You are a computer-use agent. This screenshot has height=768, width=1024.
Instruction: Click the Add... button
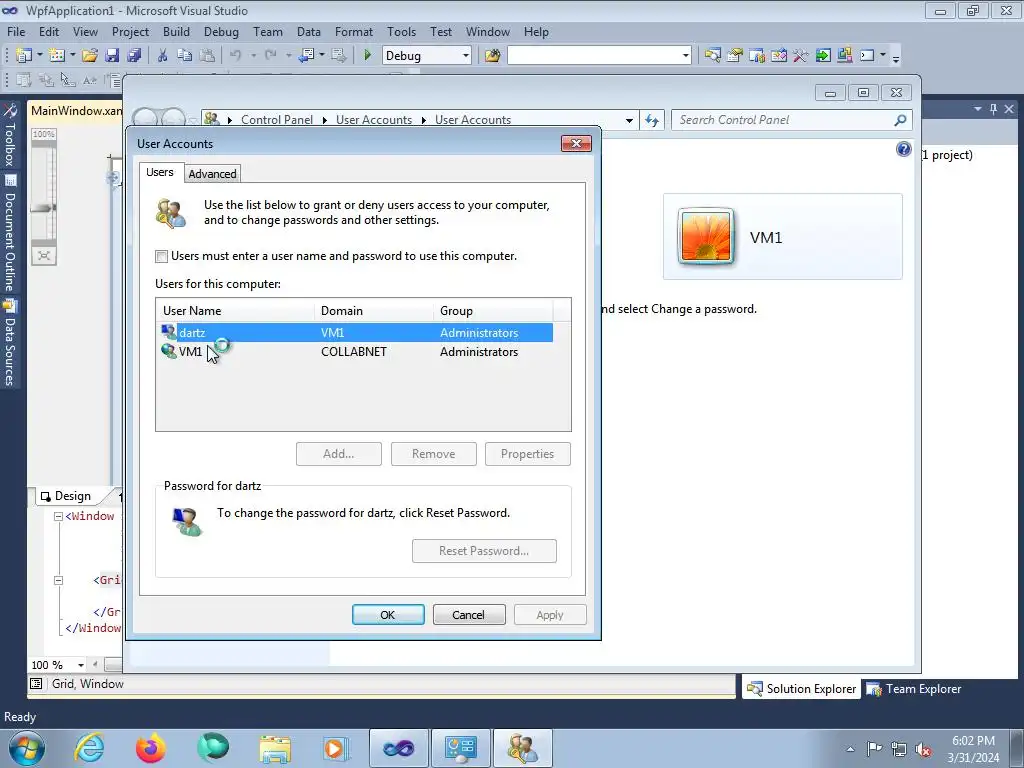338,454
